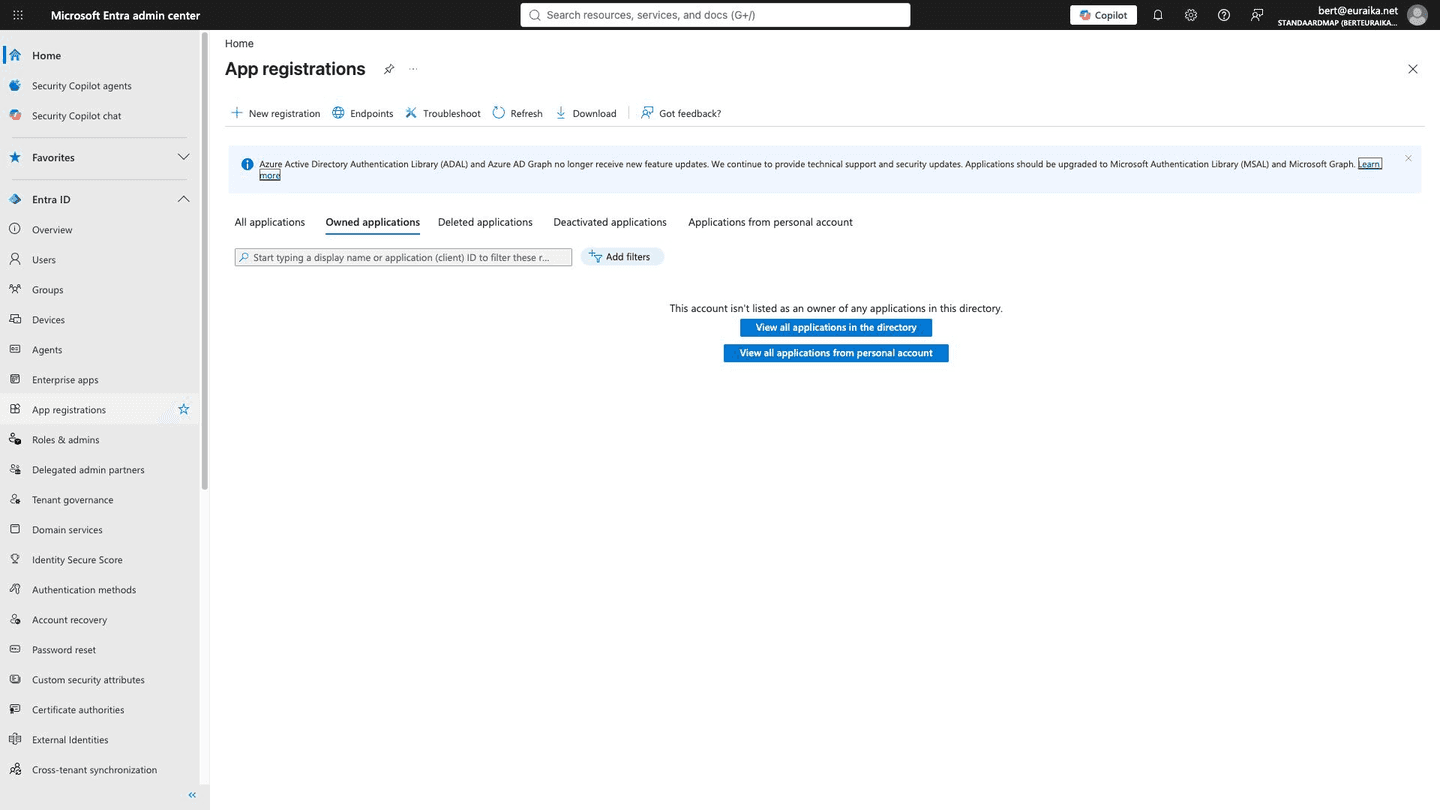Click Download in the toolbar
The height and width of the screenshot is (810, 1440).
[586, 113]
